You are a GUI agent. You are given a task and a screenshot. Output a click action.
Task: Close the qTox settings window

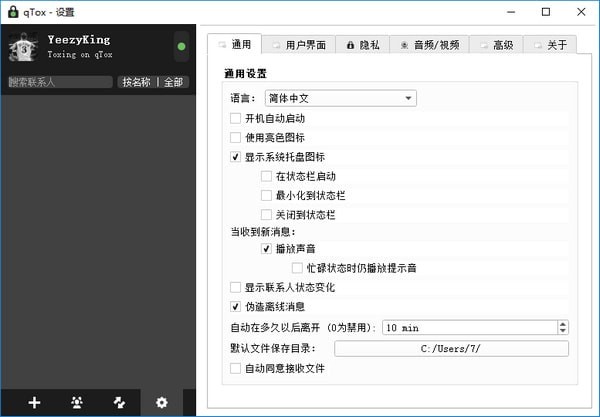click(581, 12)
